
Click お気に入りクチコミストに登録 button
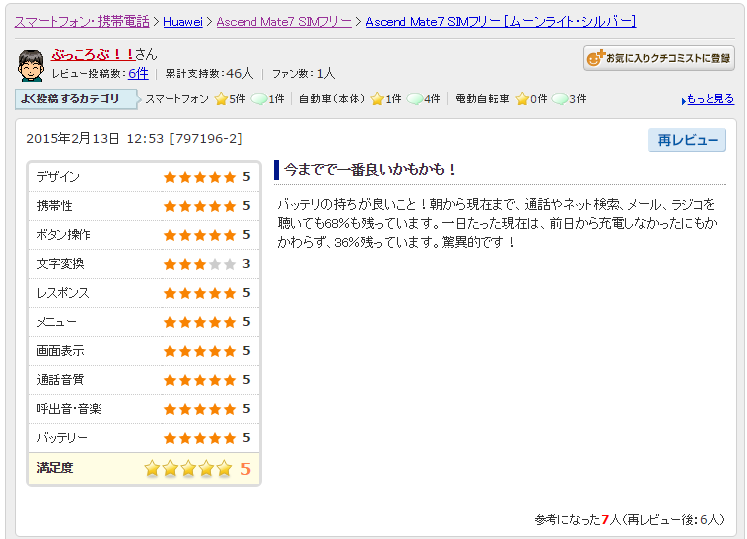(659, 58)
